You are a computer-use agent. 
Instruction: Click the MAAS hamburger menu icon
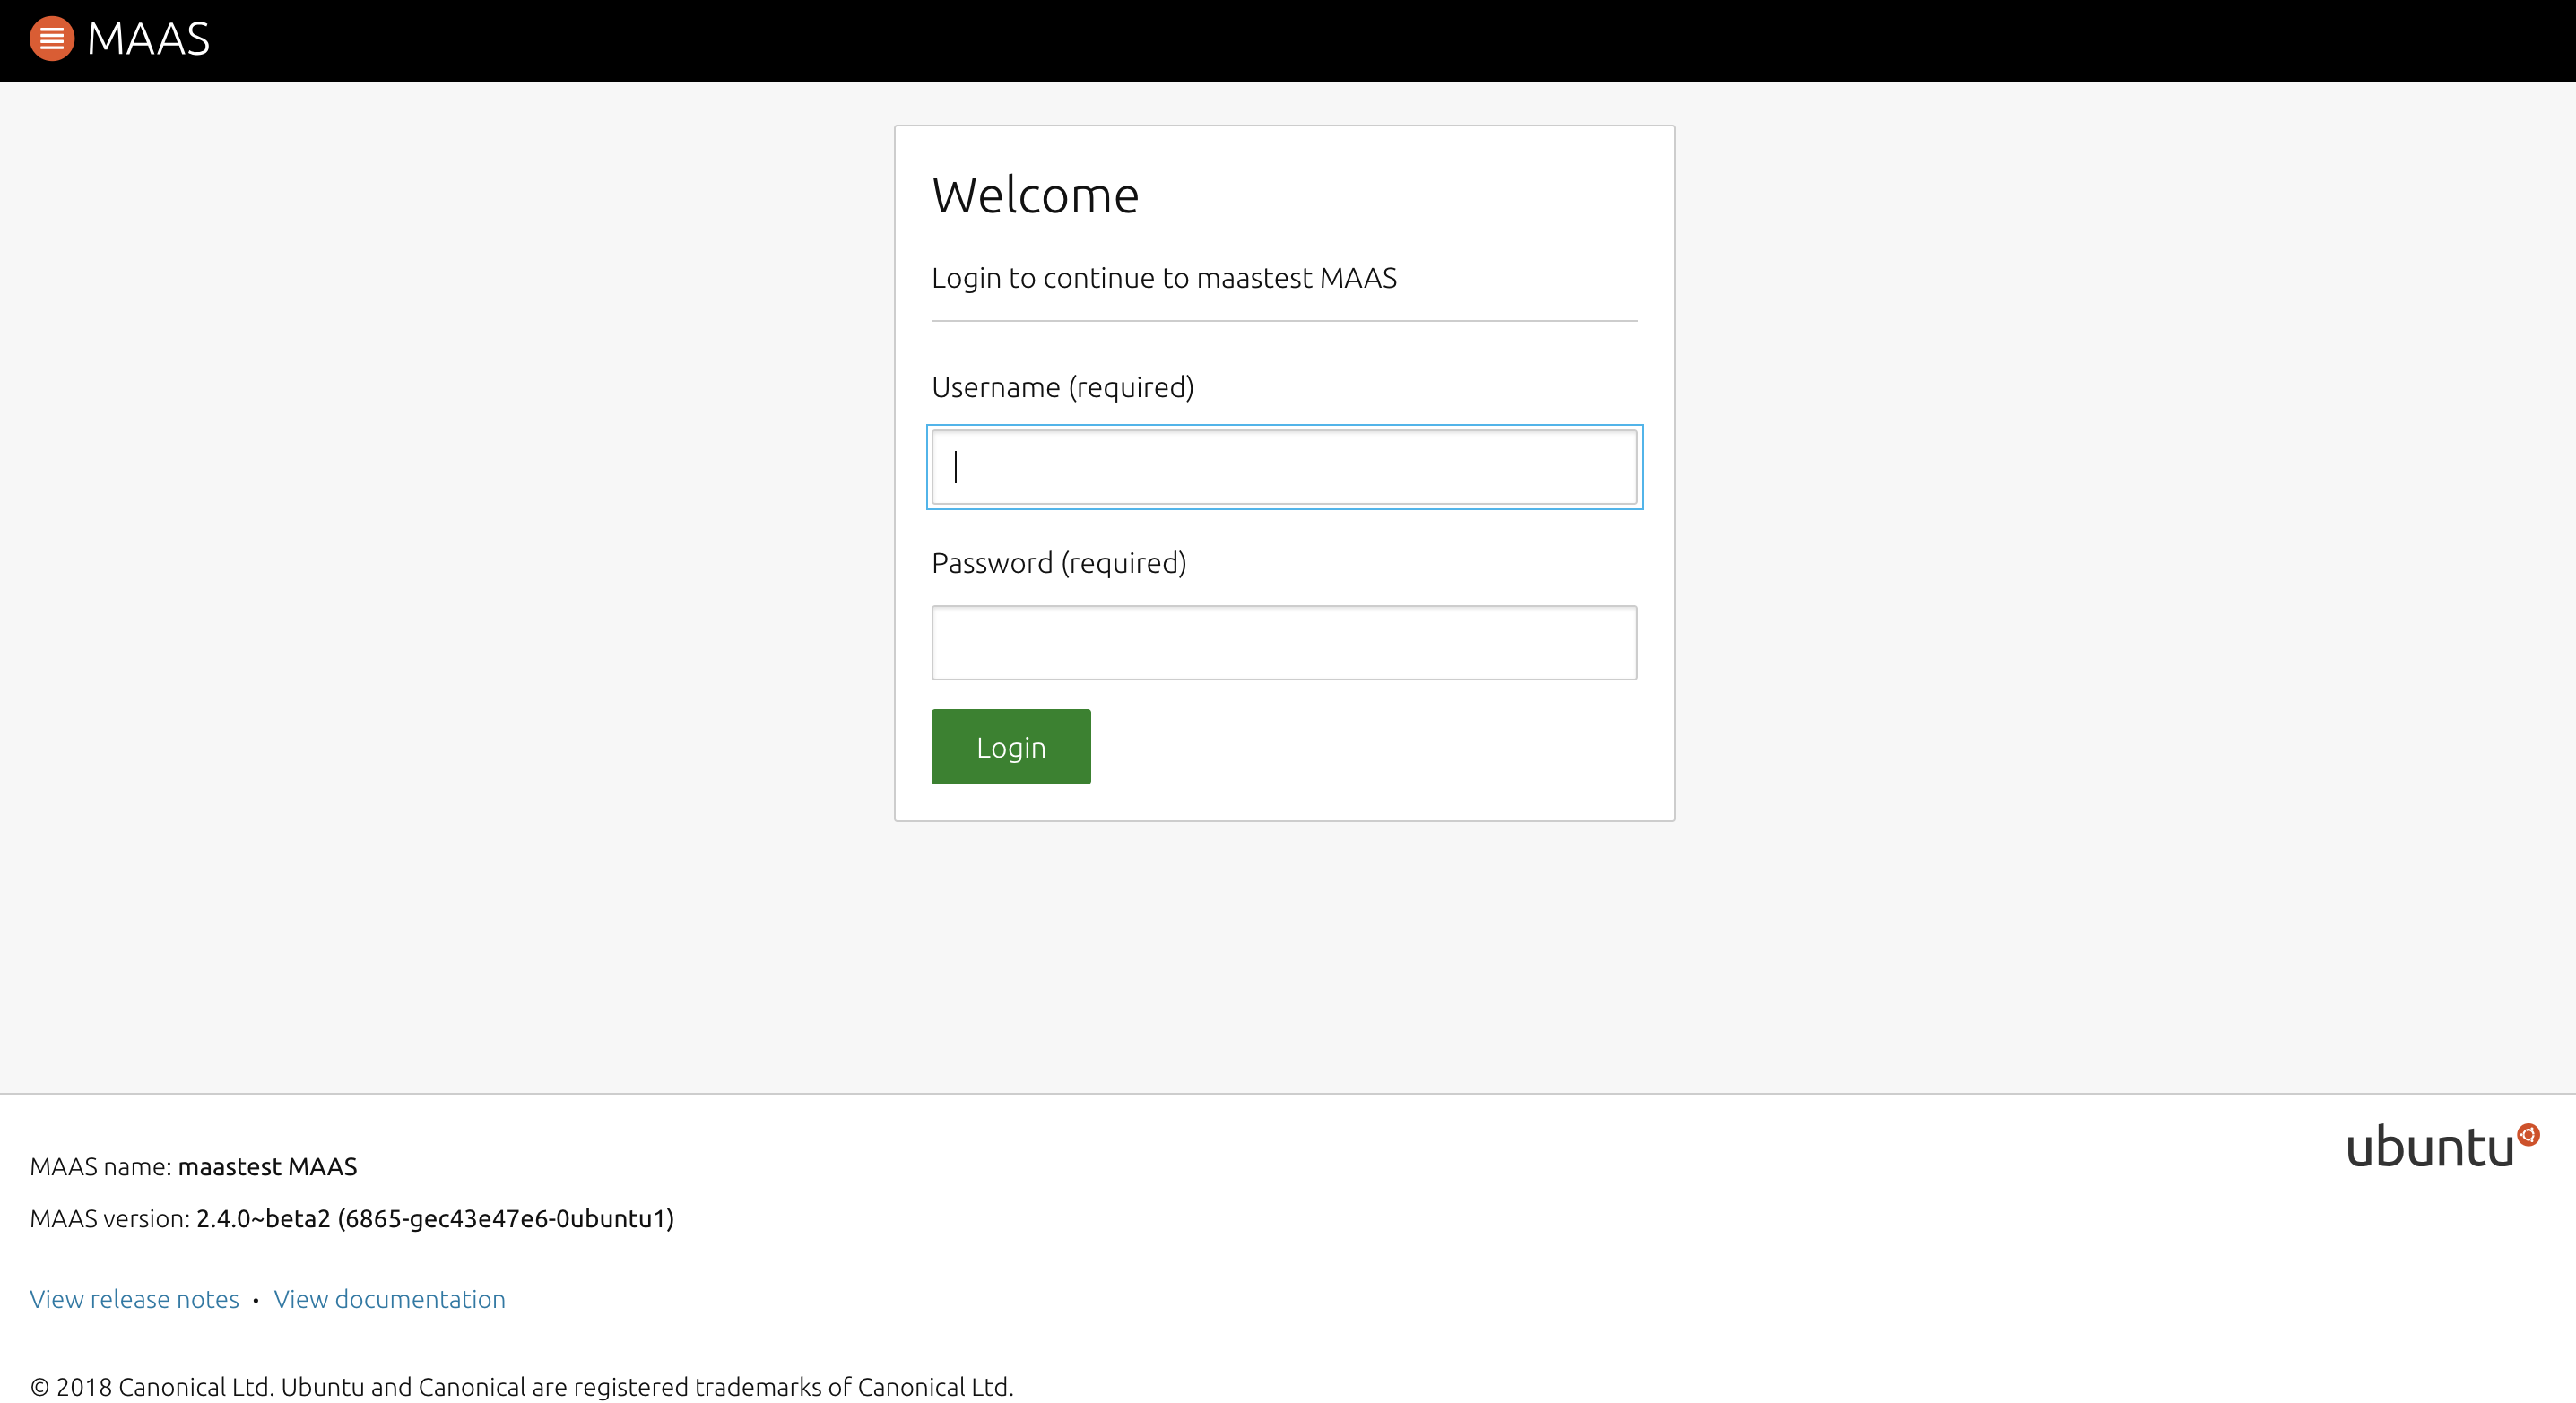coord(50,38)
